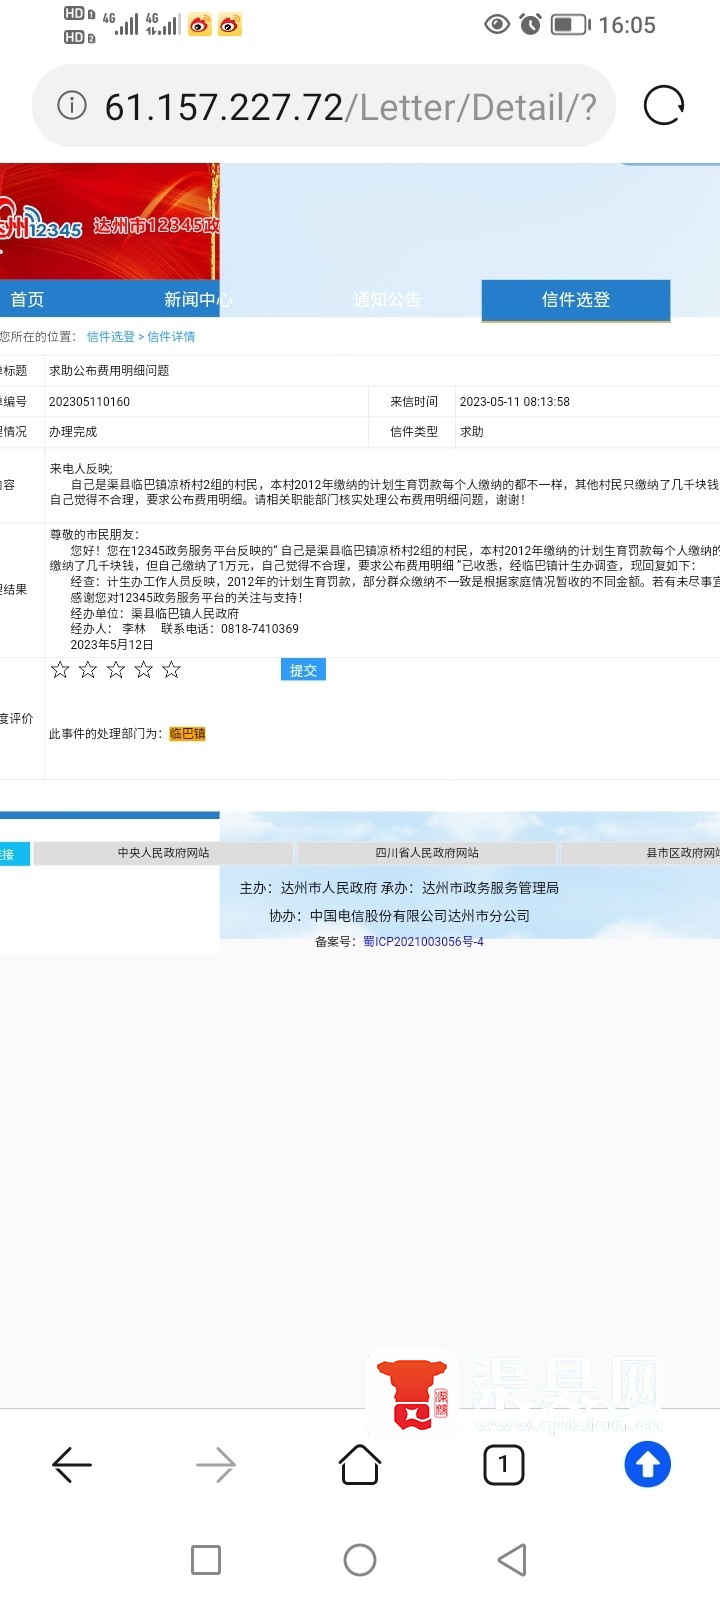Visit the 四川省人民政府网站 link

(427, 853)
